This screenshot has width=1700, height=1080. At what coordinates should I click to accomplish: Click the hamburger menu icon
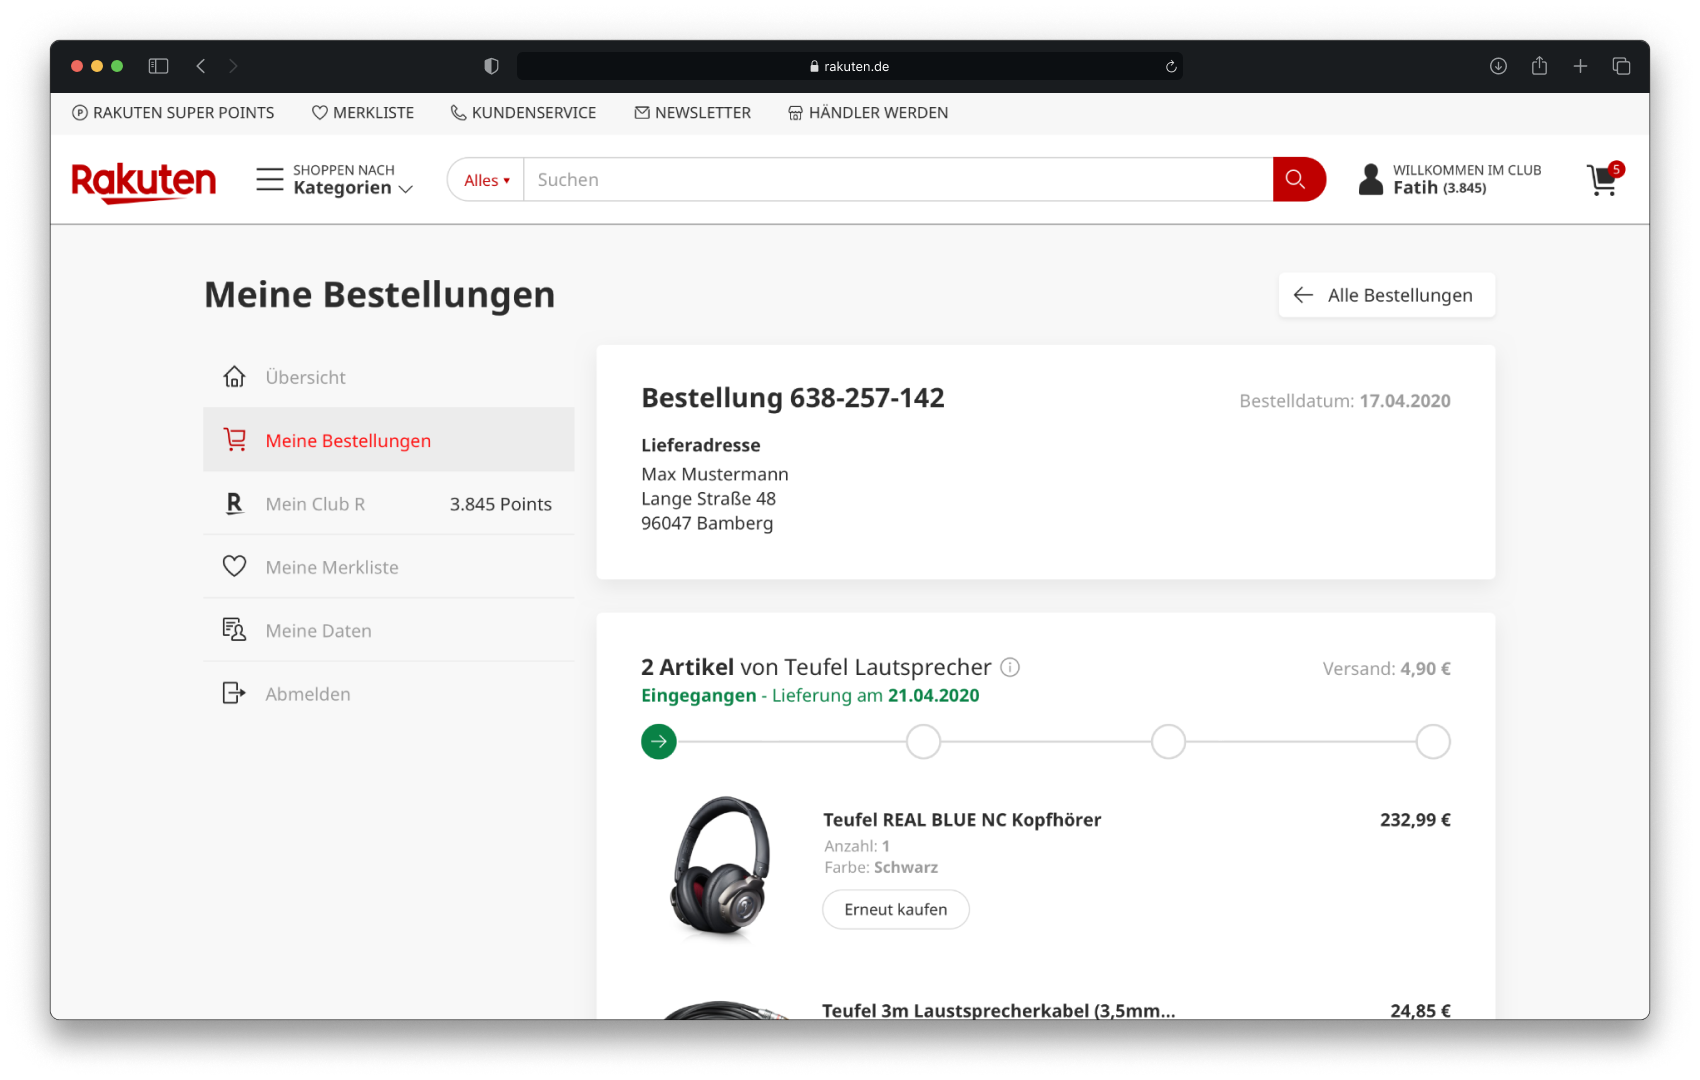(270, 179)
